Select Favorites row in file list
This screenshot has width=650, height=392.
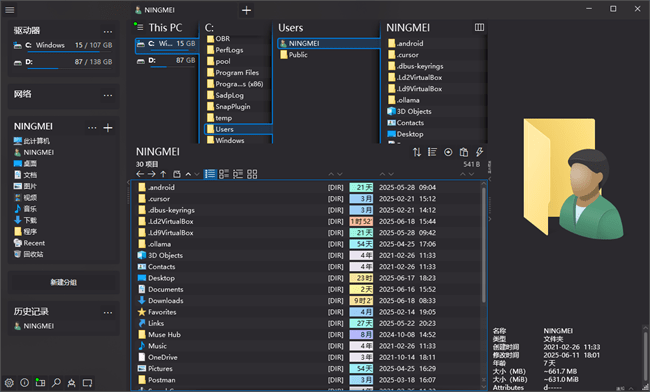tap(307, 312)
